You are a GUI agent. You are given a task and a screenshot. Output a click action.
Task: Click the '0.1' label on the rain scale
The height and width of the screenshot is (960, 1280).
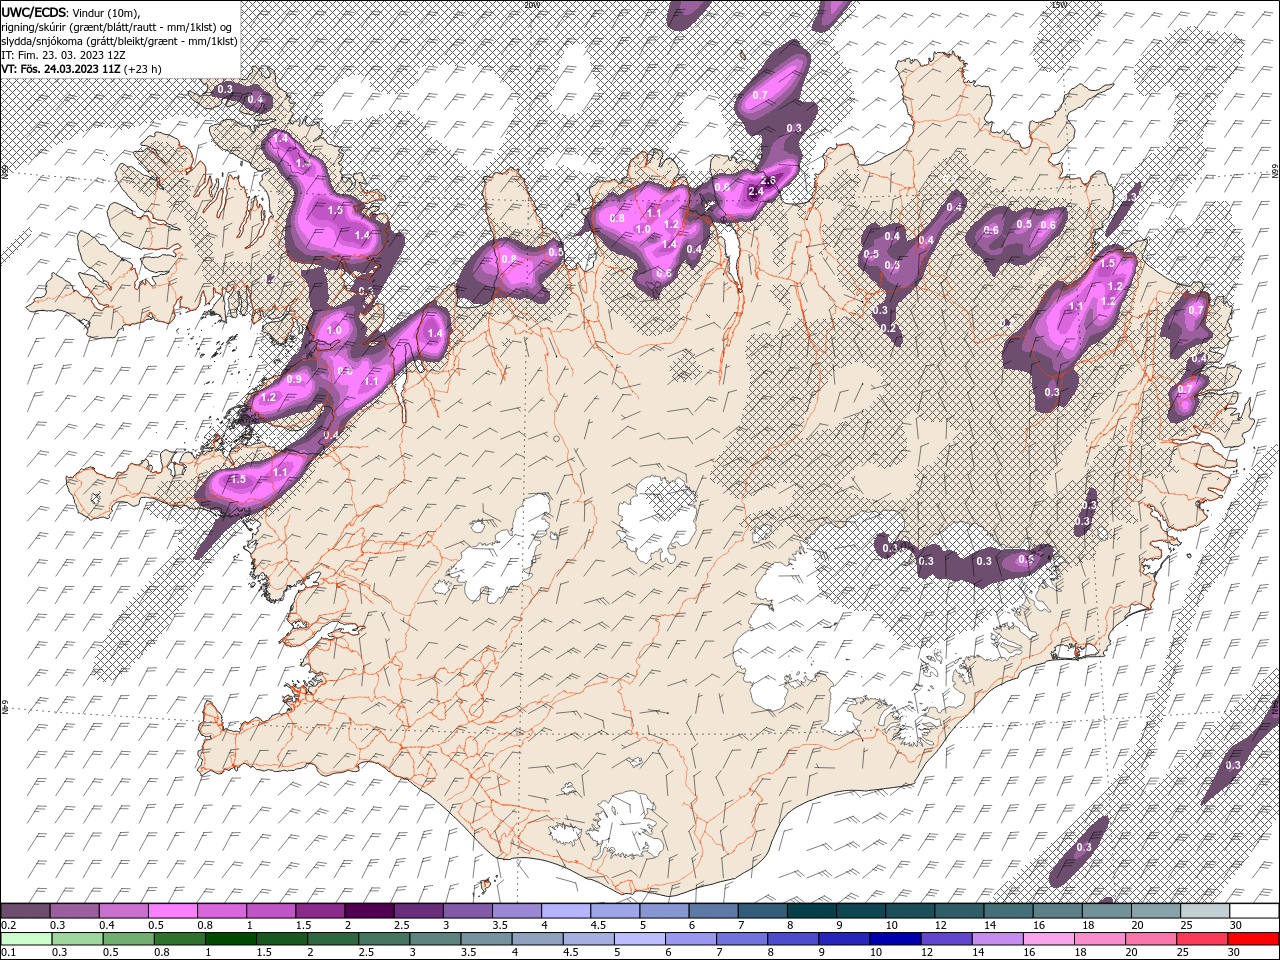click(x=8, y=953)
